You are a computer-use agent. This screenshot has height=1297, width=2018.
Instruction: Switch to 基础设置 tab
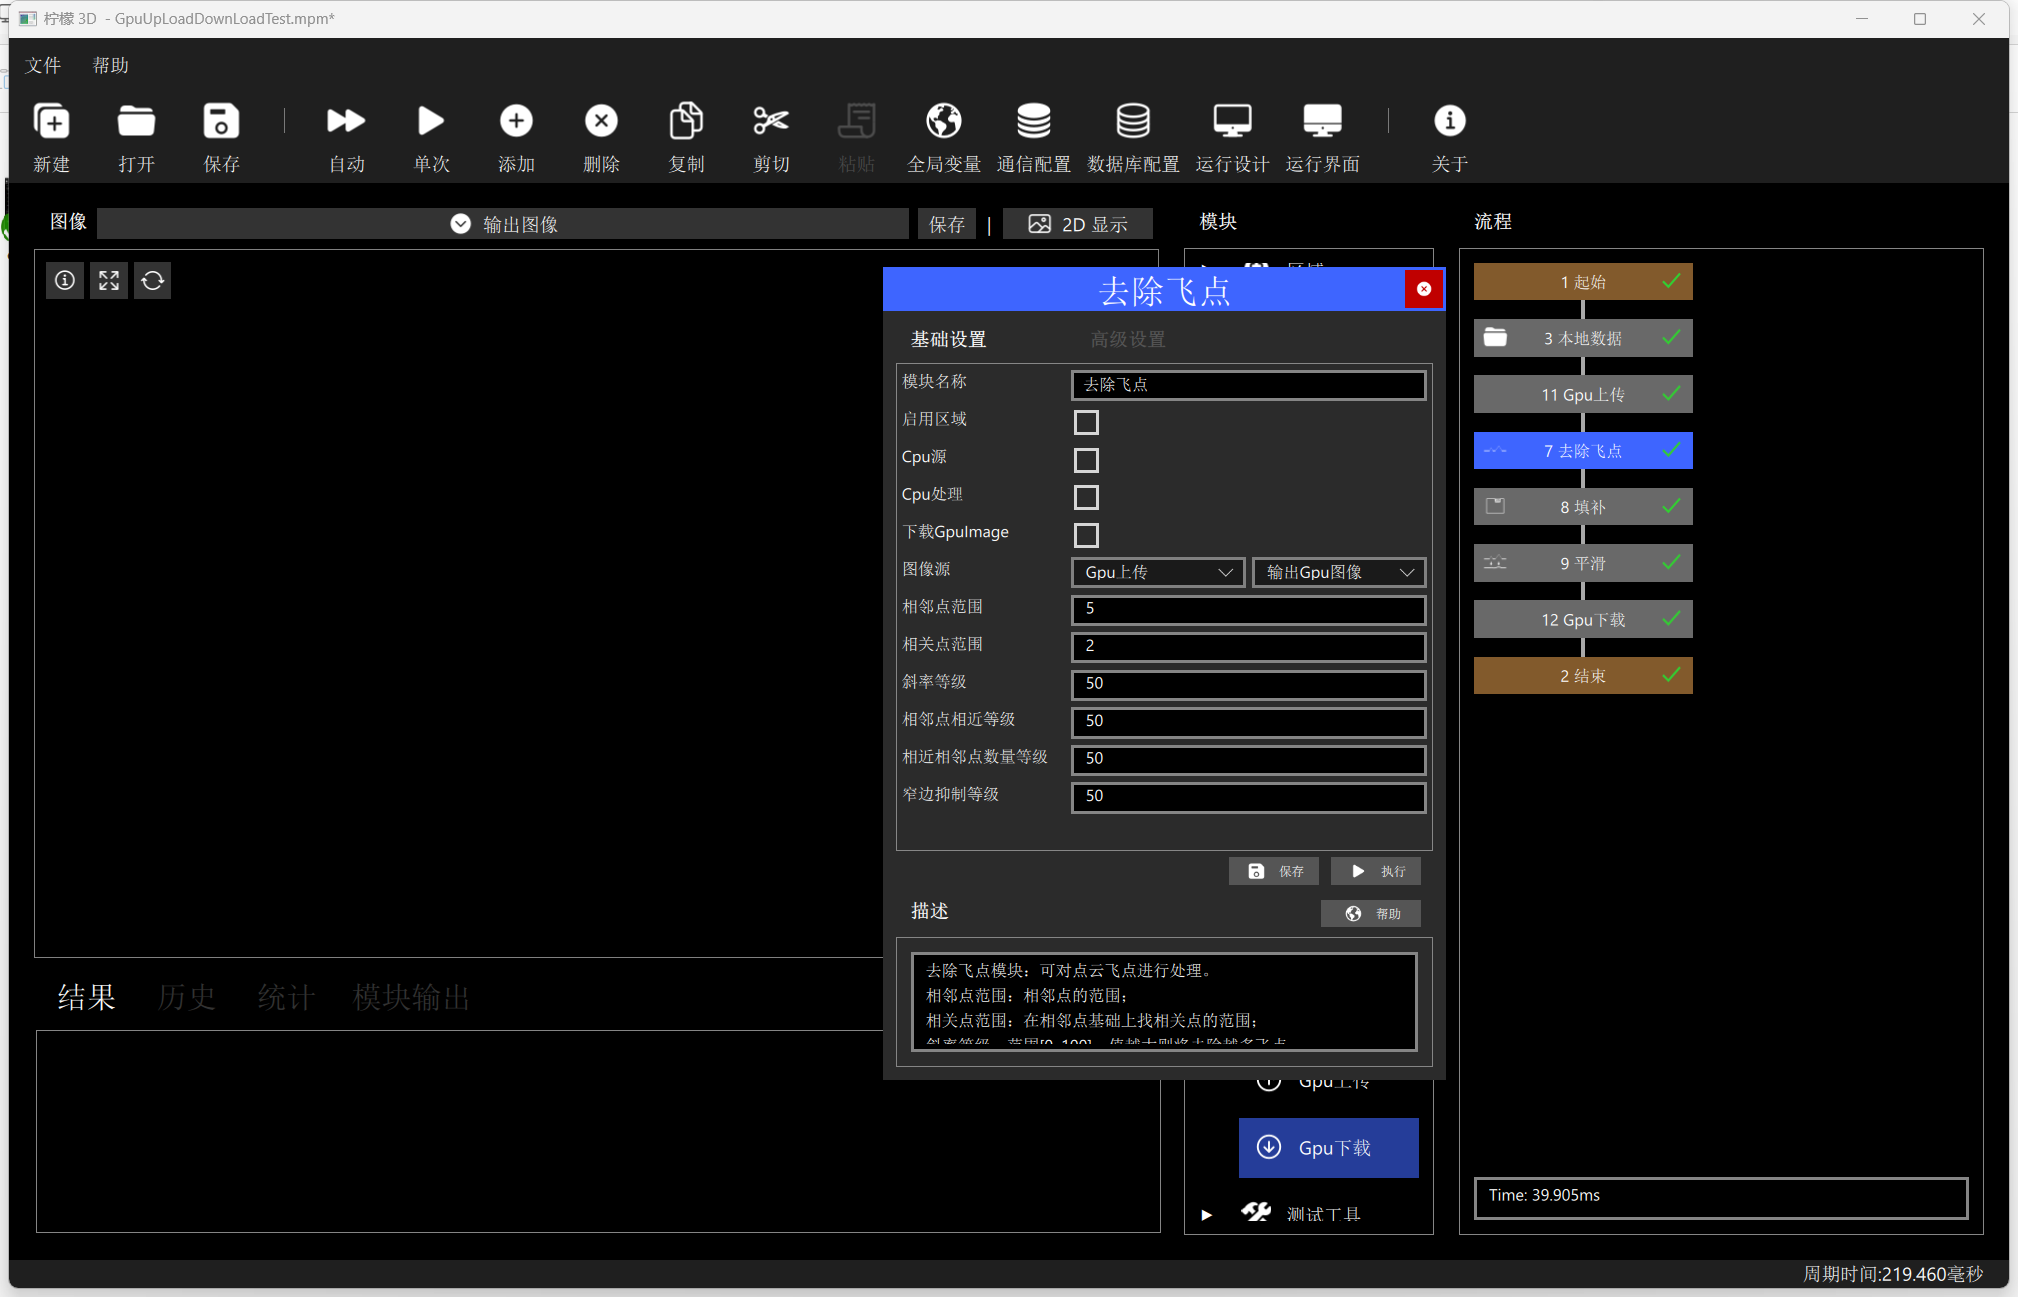click(x=948, y=339)
